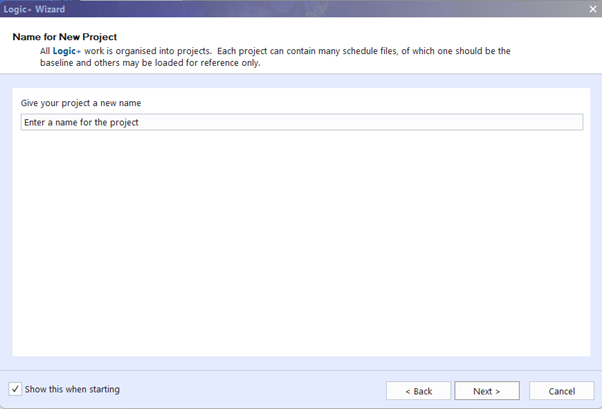Click the 'Name for New Project' heading

point(64,37)
